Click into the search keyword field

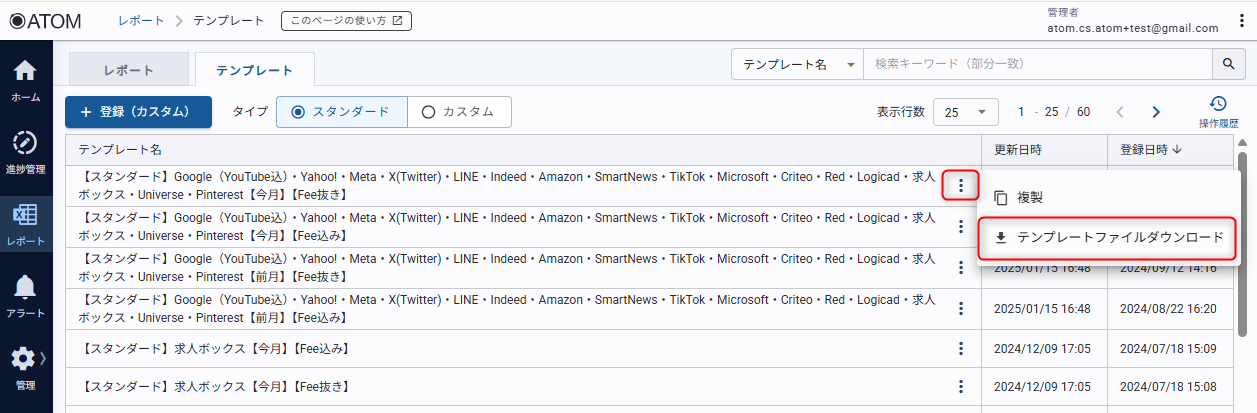click(x=1037, y=64)
